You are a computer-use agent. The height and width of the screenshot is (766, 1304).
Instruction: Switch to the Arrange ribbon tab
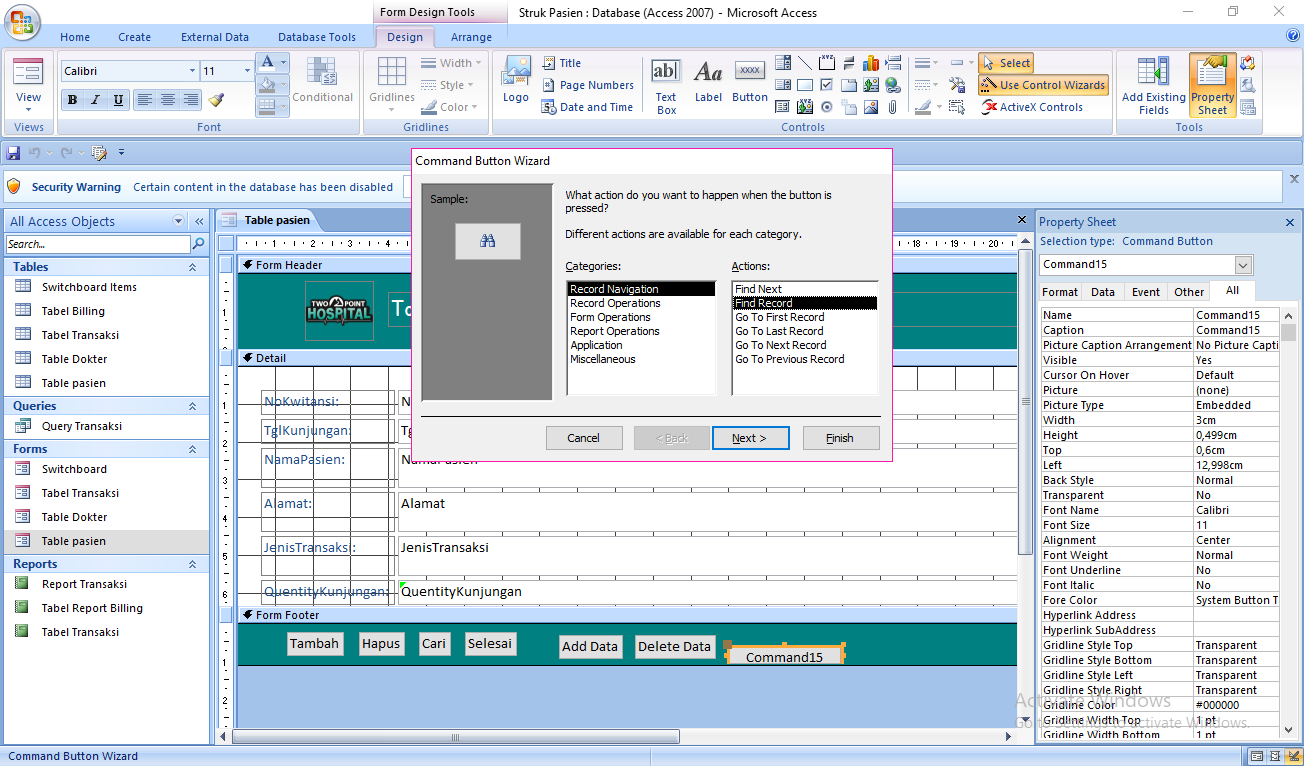[471, 36]
